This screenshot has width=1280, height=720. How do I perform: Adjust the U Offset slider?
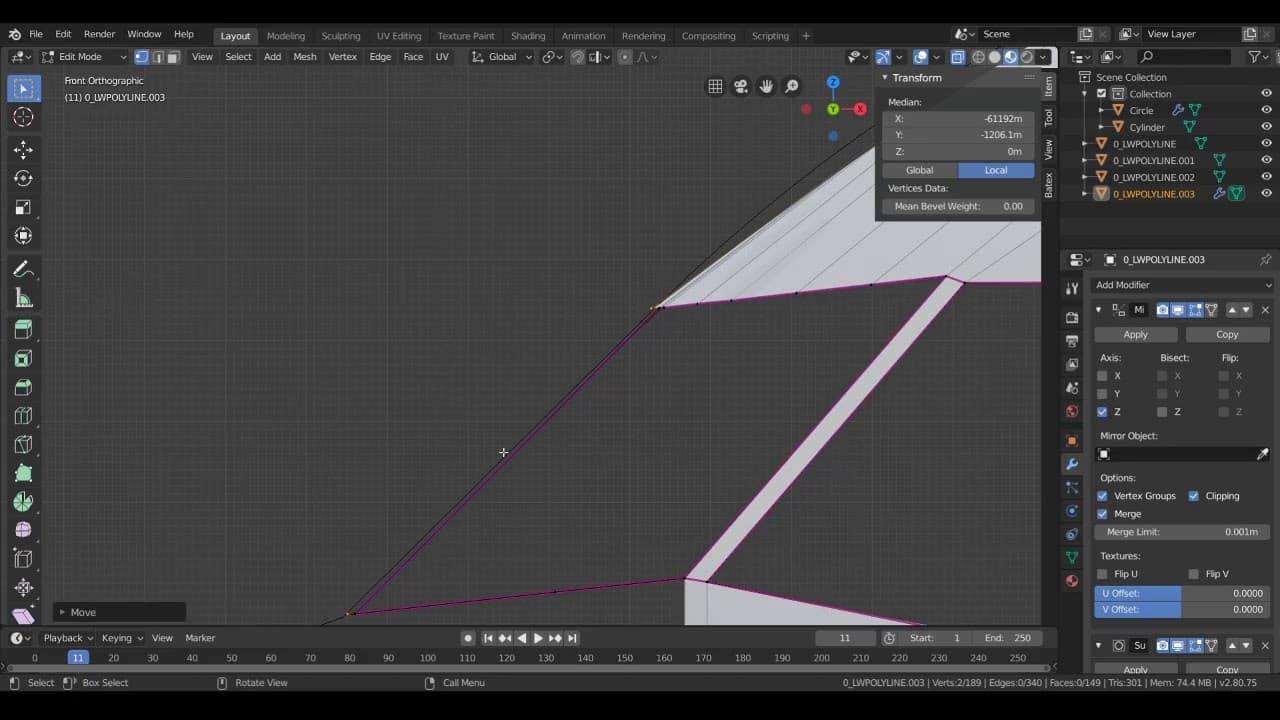(x=1182, y=593)
